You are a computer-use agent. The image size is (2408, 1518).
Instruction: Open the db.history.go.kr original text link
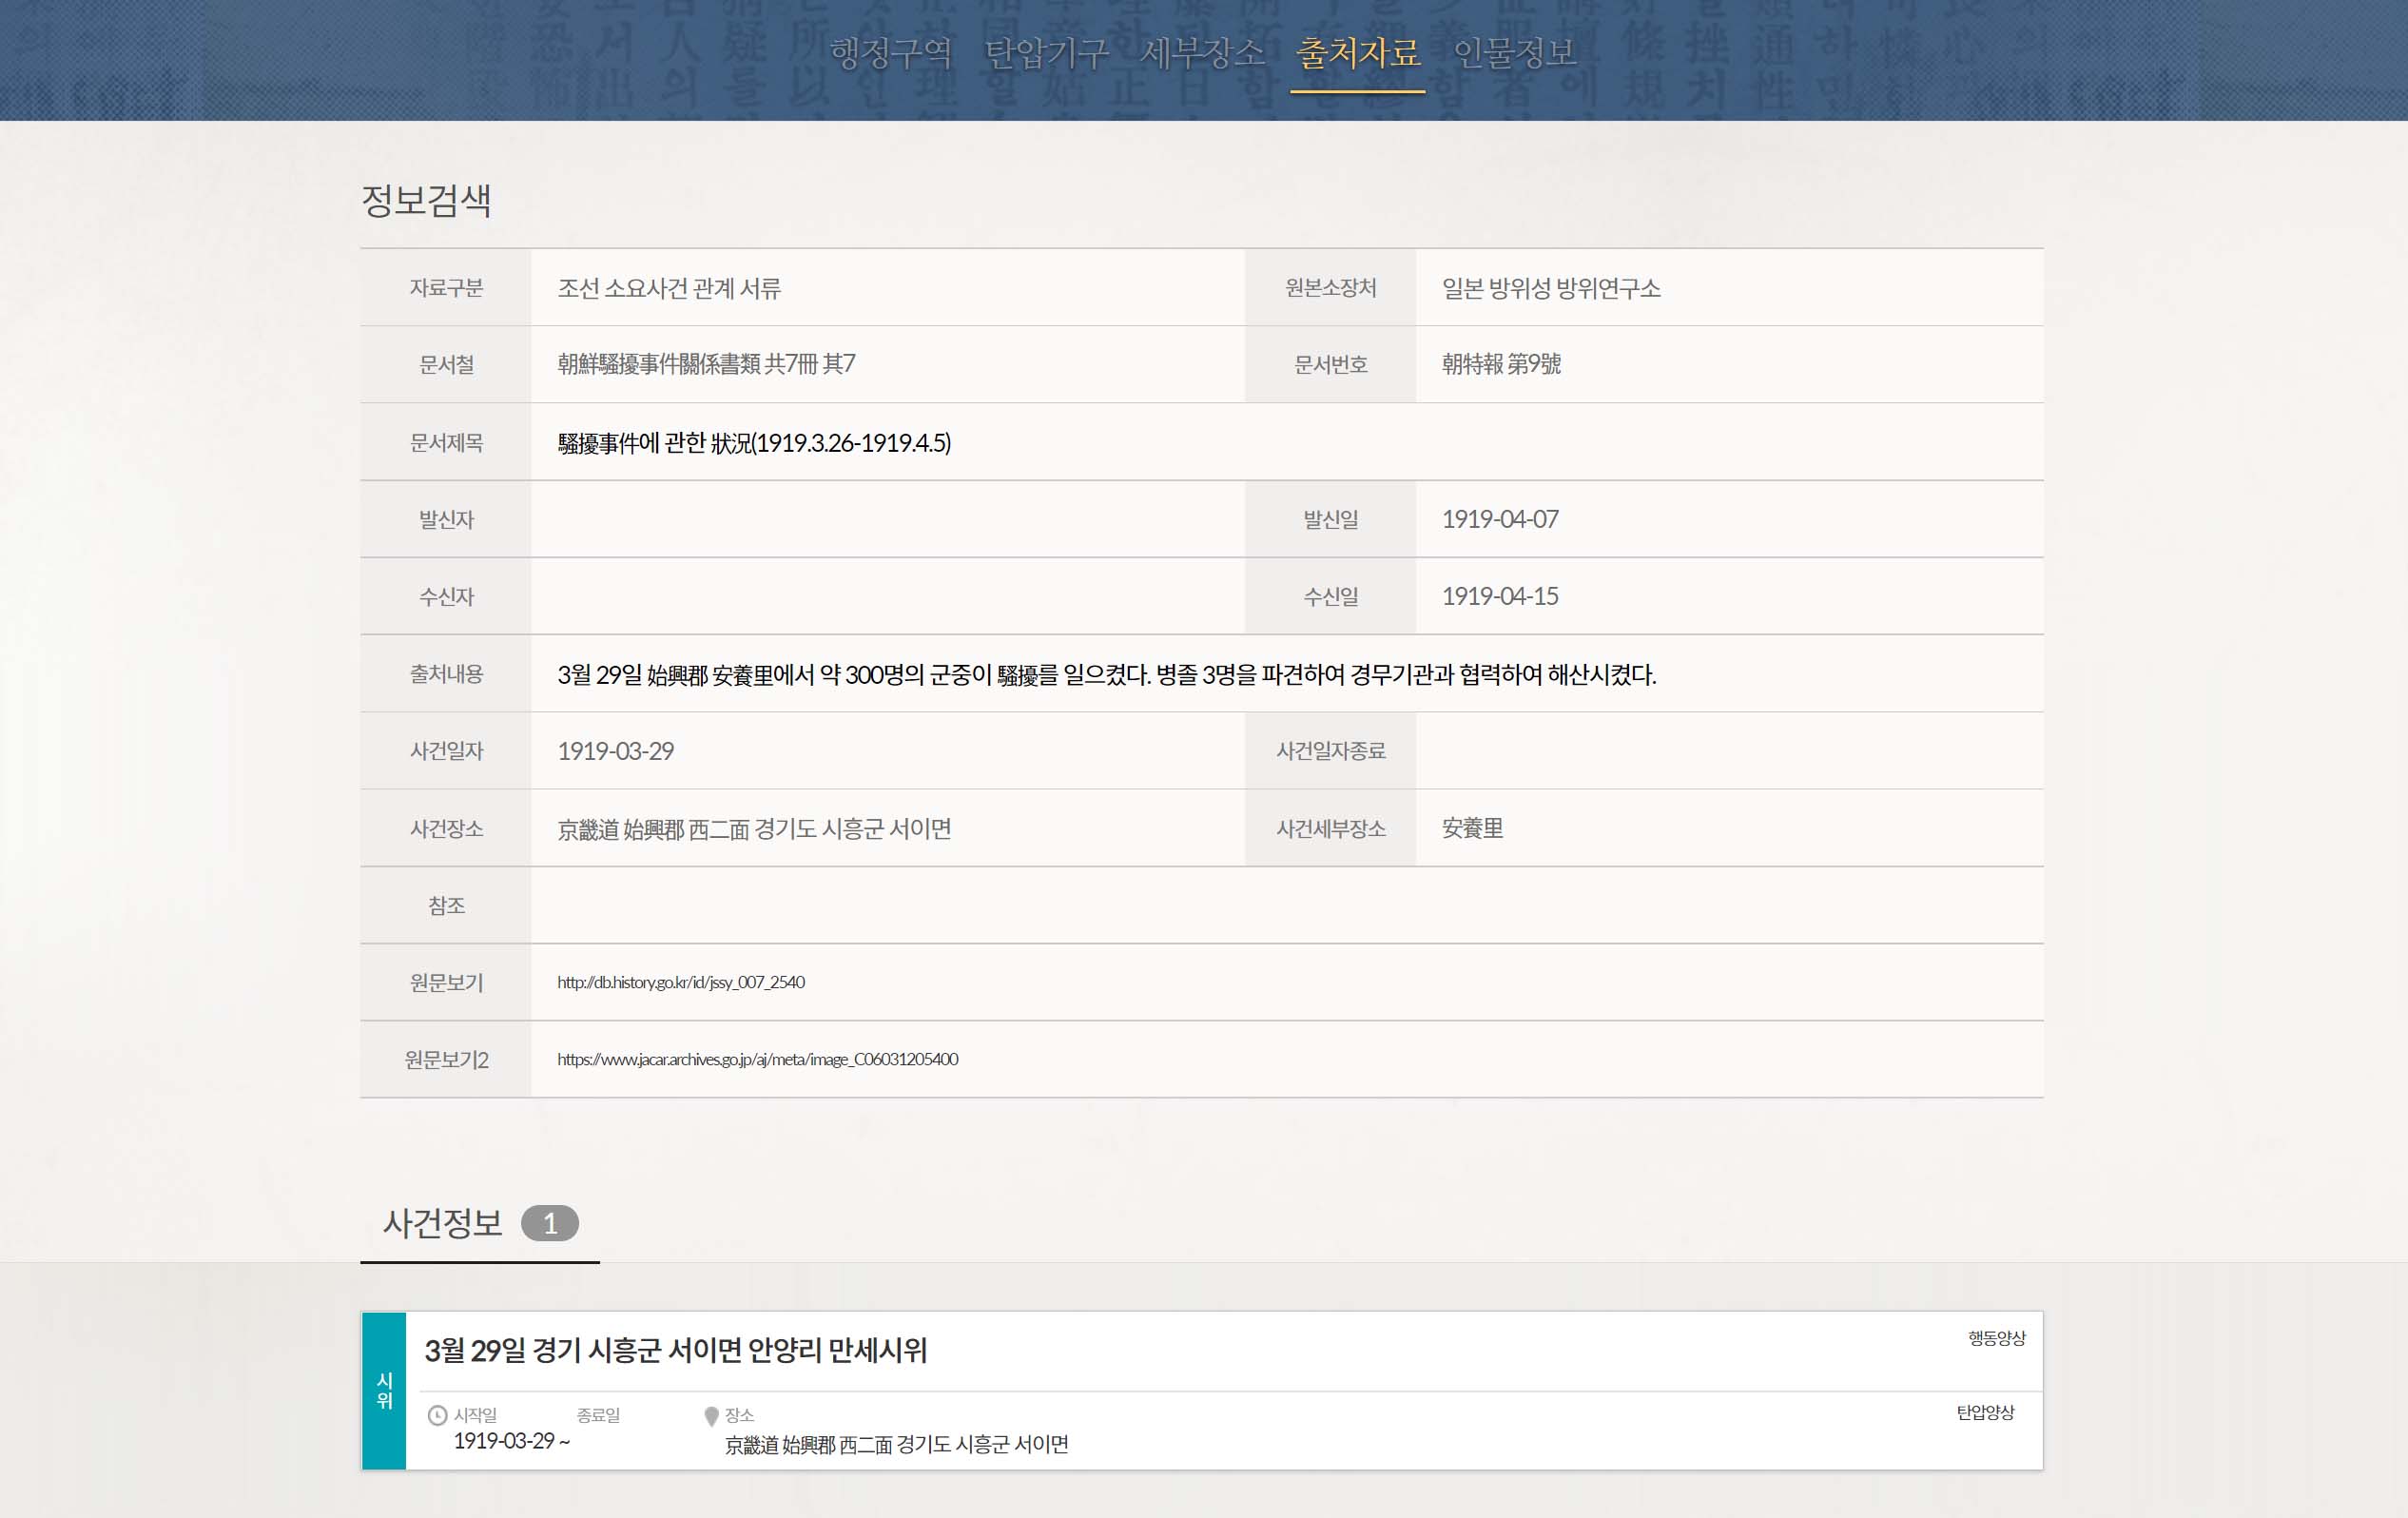click(681, 982)
